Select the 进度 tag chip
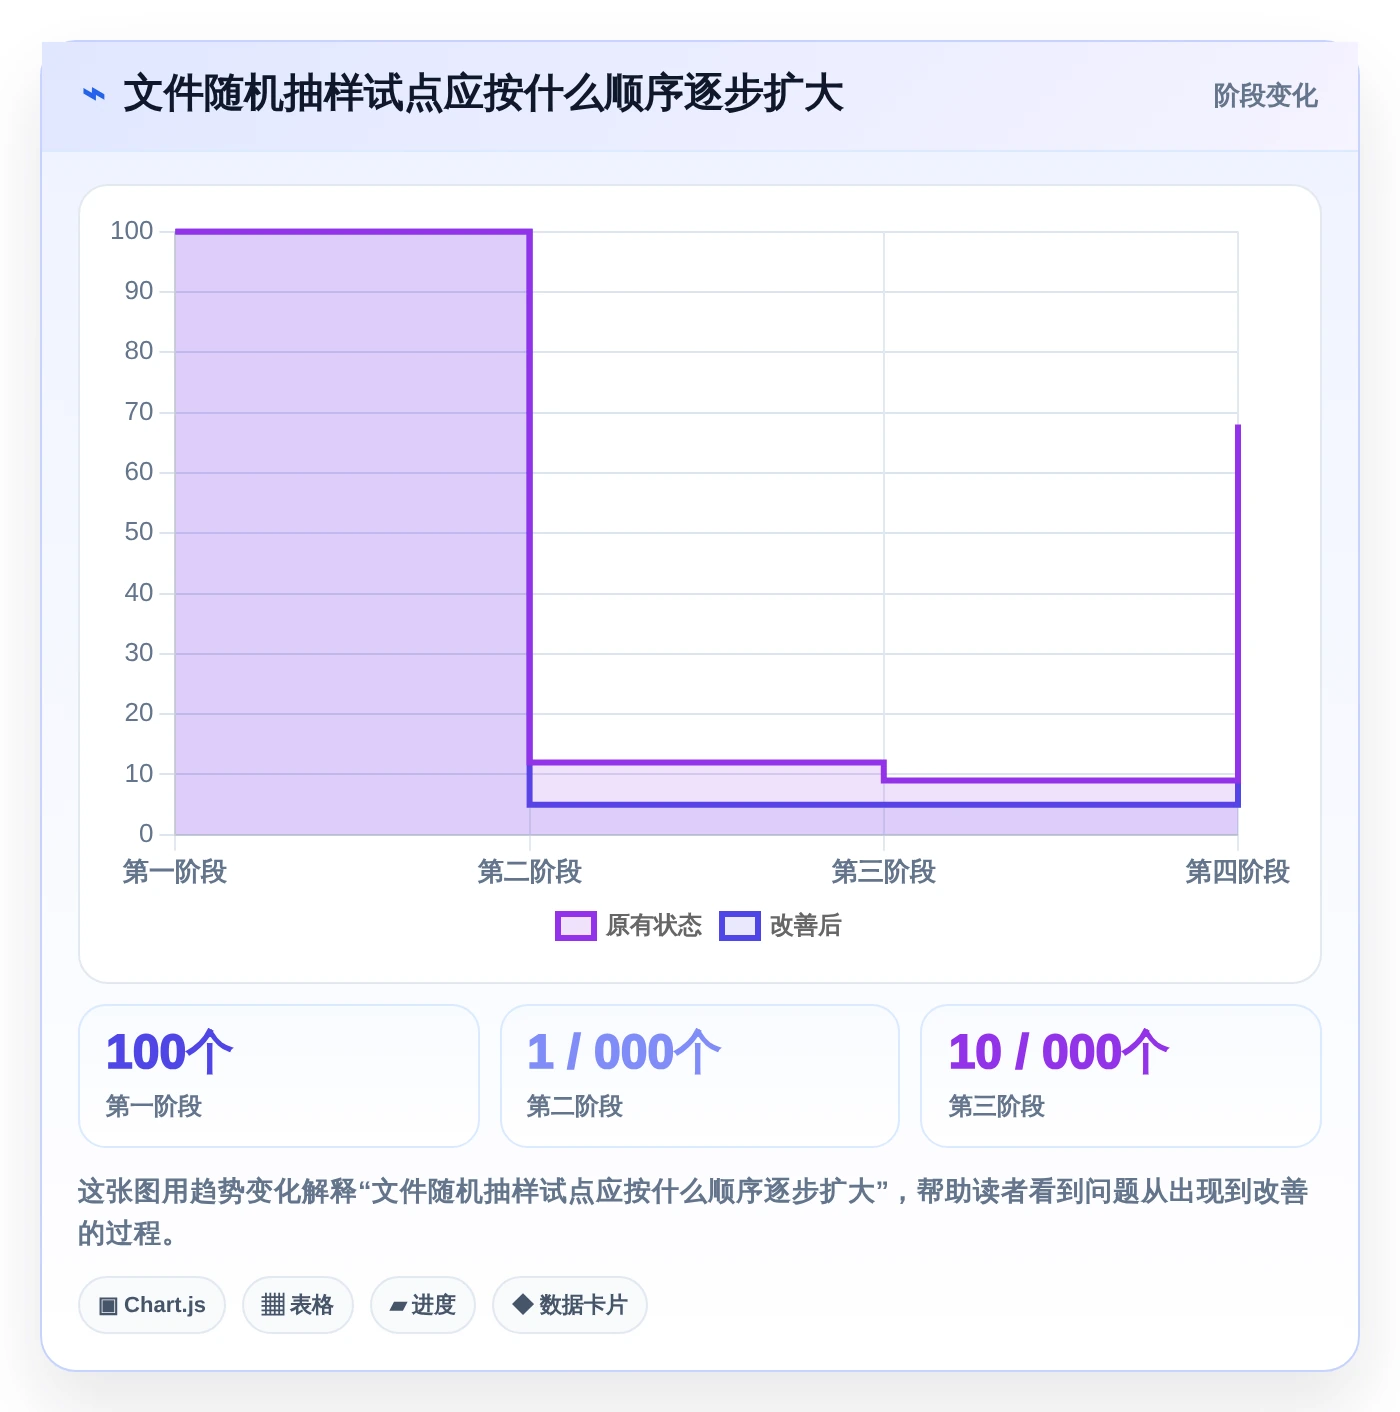 [423, 1305]
